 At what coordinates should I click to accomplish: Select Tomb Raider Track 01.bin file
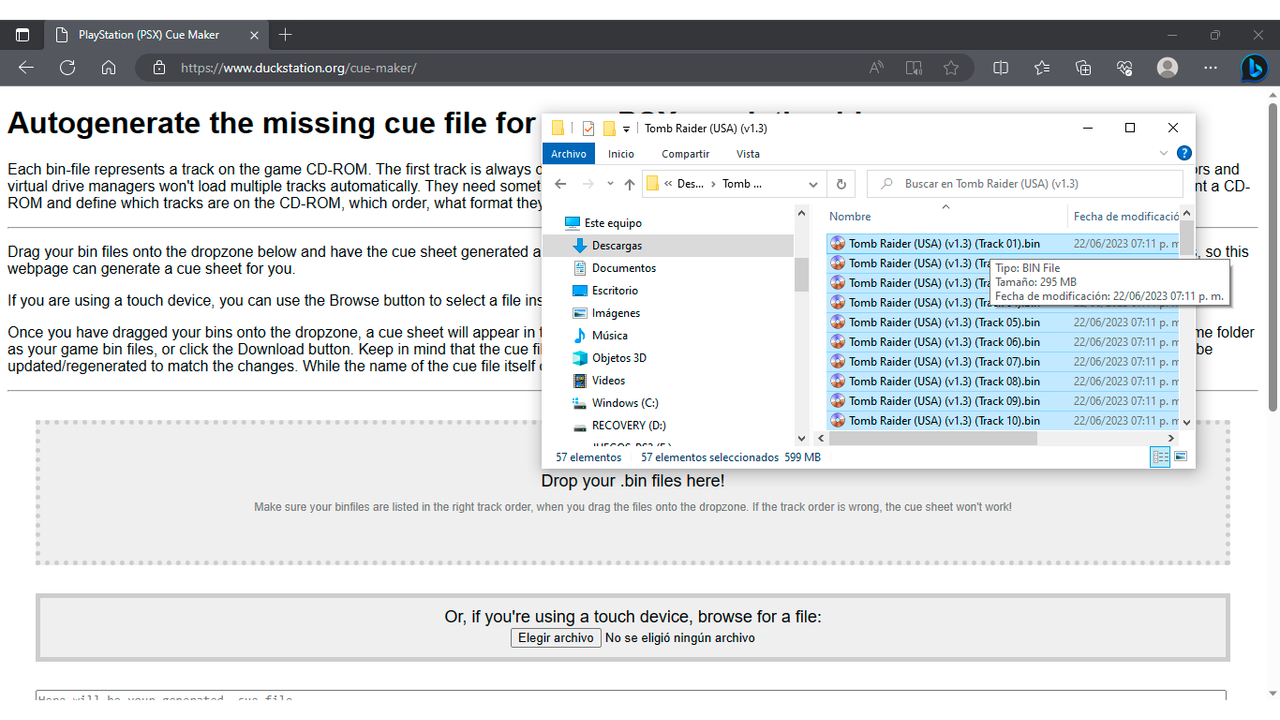1003,243
